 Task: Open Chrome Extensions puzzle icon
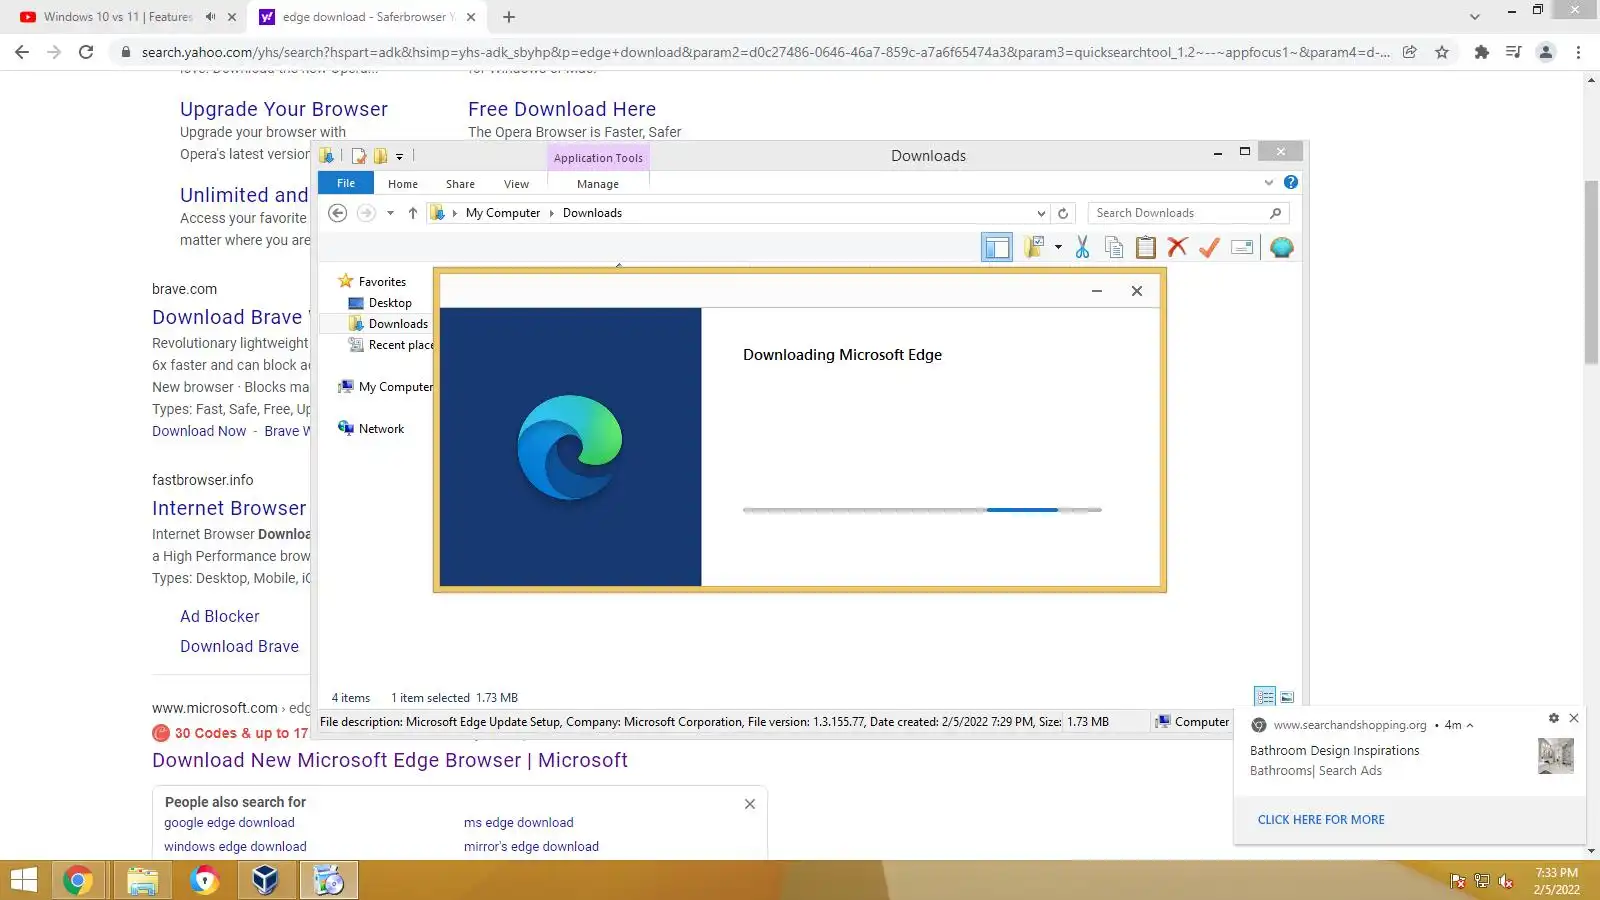pos(1482,52)
